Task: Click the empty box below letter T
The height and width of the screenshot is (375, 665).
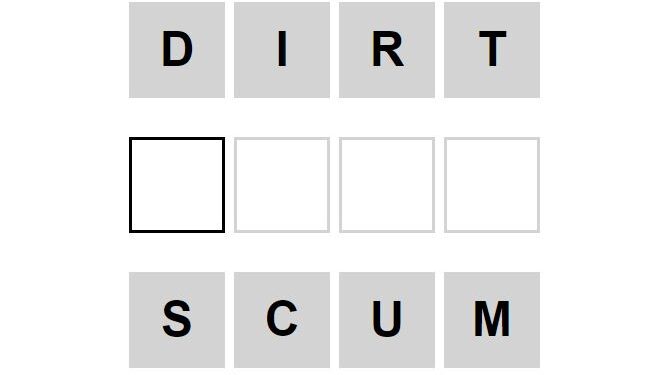Action: point(492,185)
